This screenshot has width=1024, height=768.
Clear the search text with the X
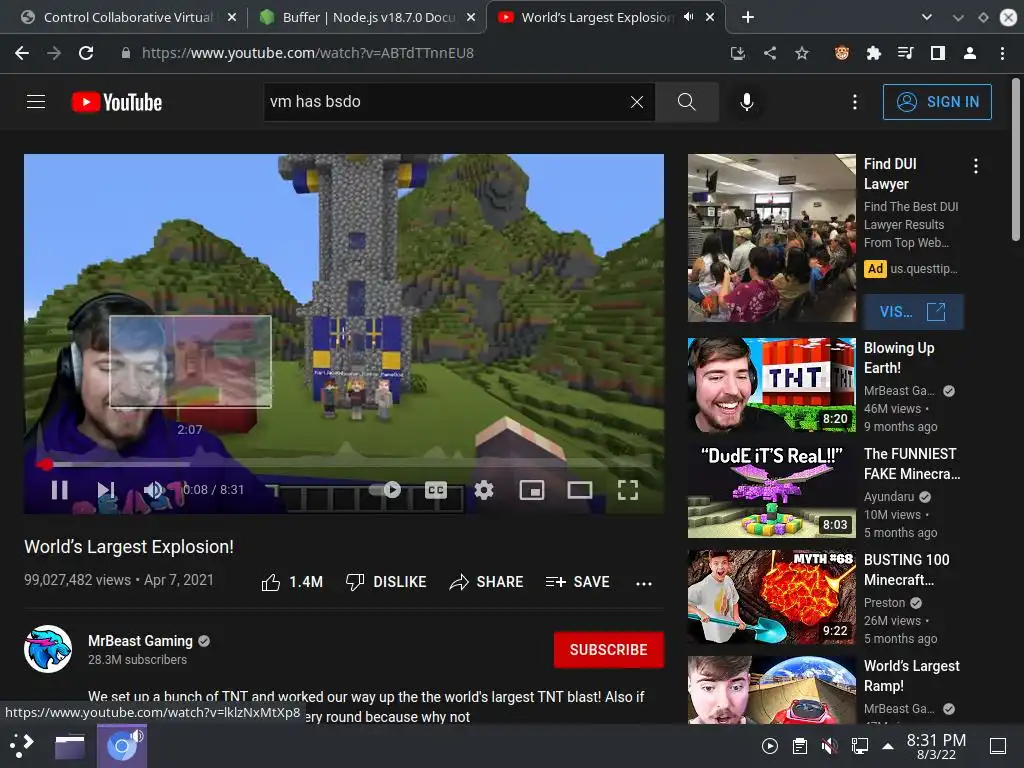pyautogui.click(x=637, y=102)
